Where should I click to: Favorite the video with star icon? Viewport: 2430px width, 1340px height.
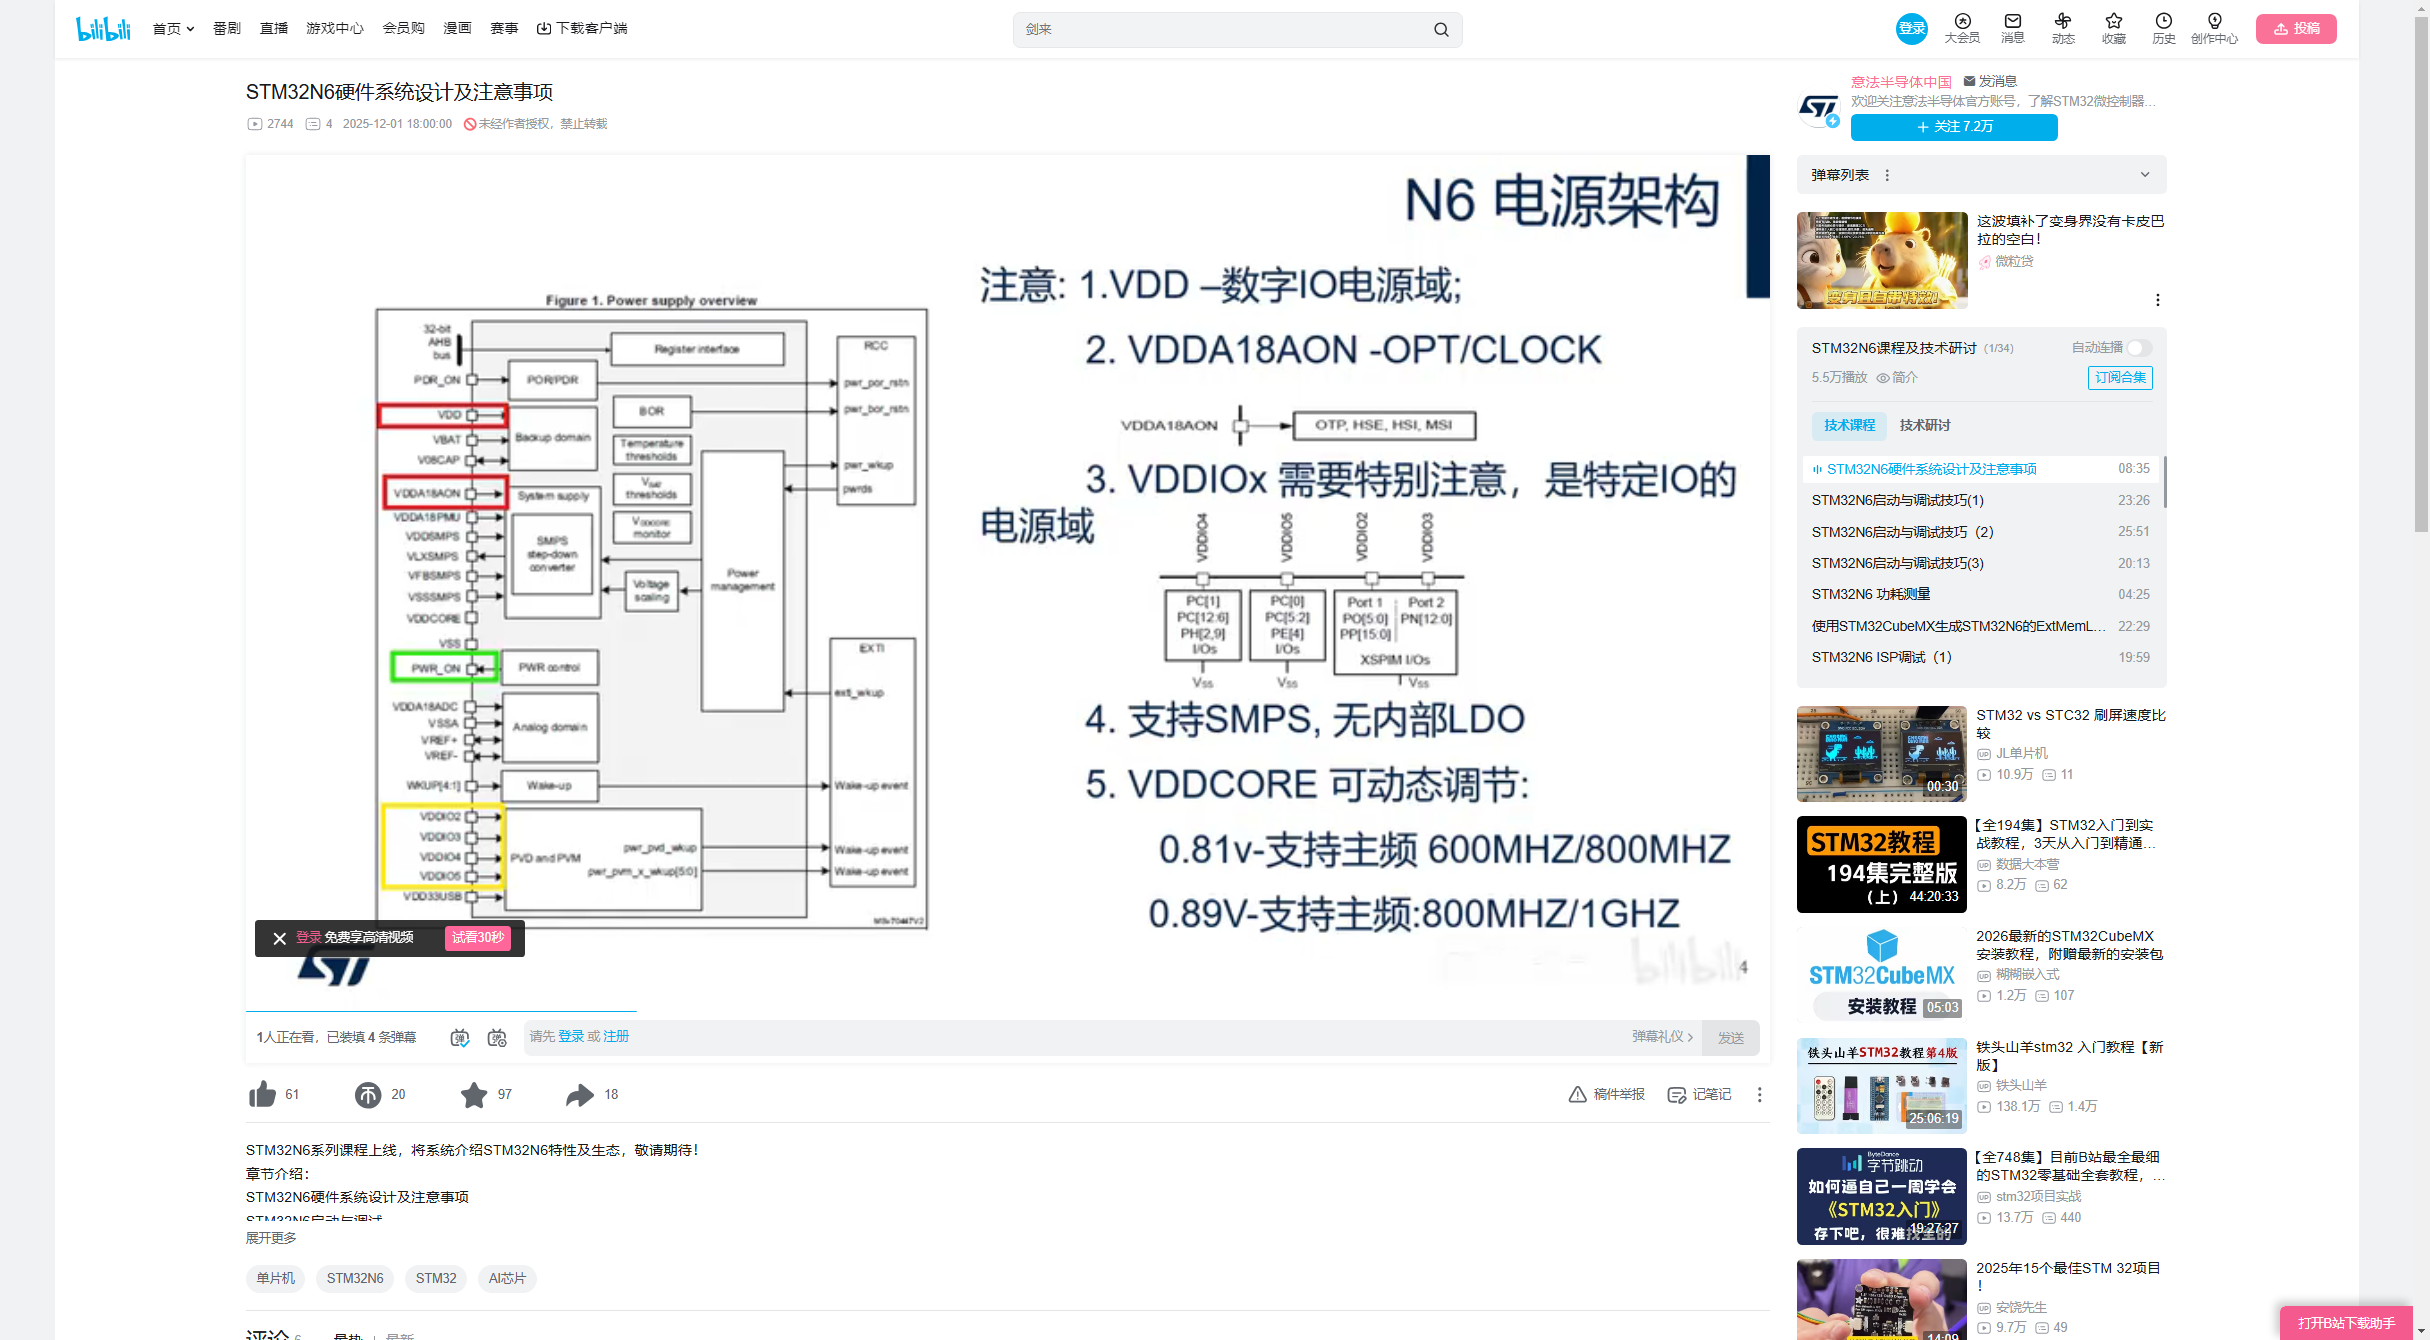474,1095
